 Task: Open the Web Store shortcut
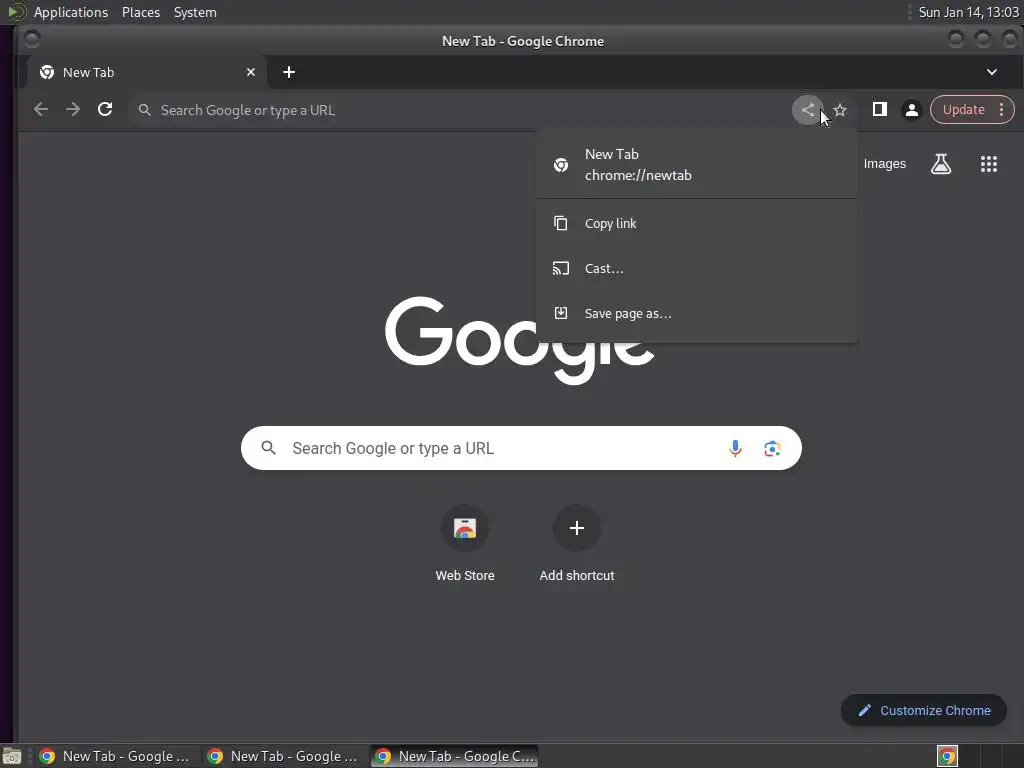point(464,543)
